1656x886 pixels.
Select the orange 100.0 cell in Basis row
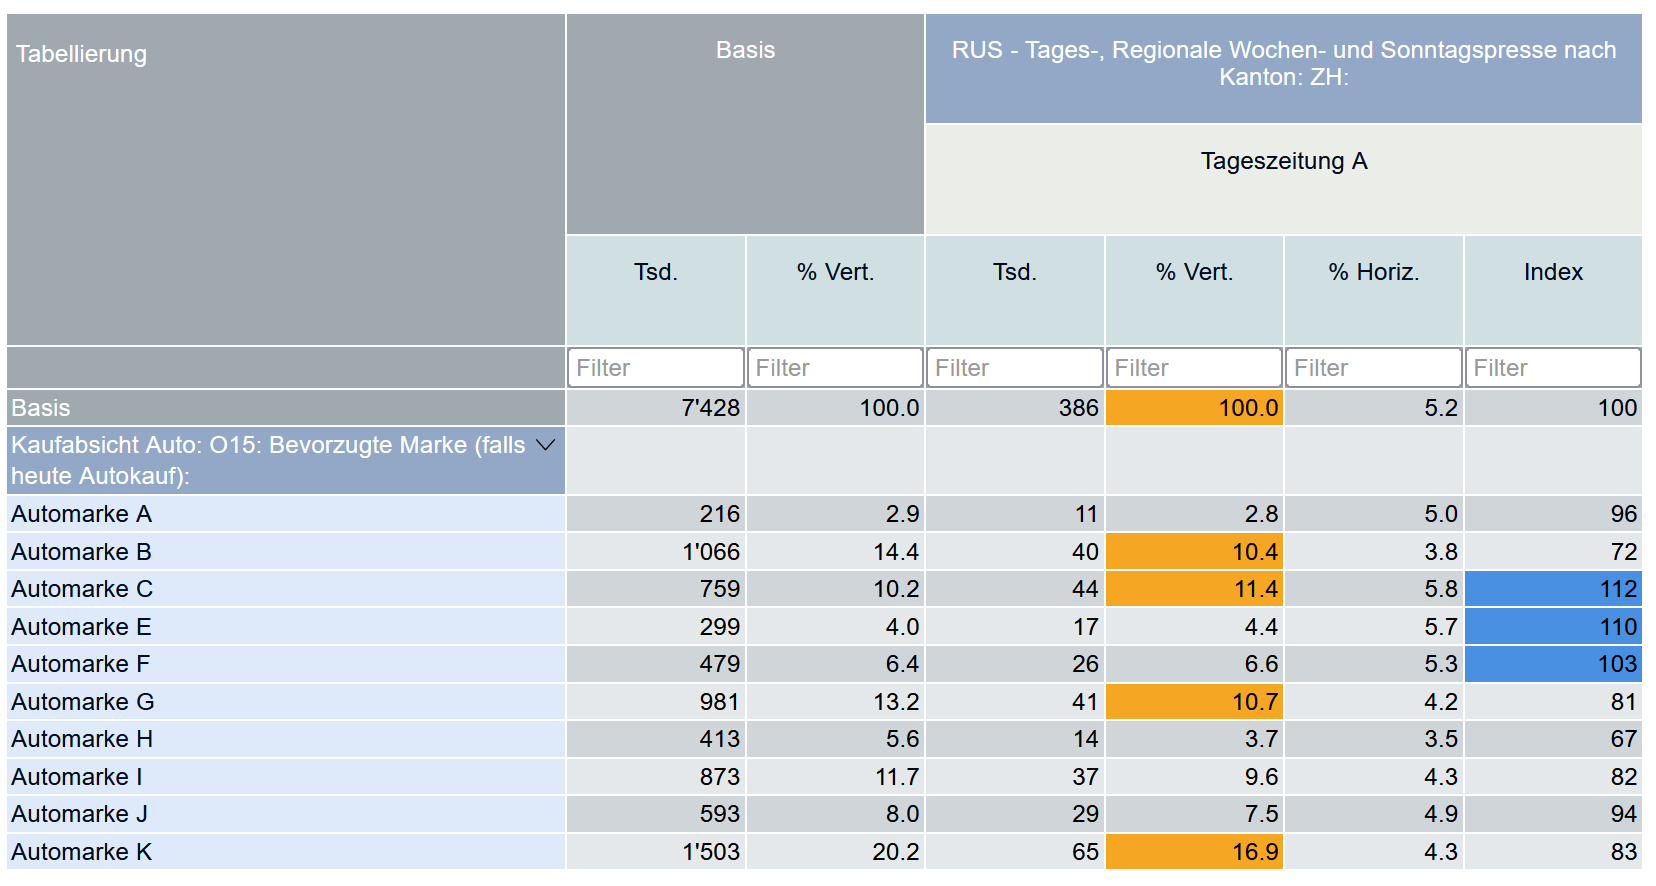pyautogui.click(x=1194, y=408)
